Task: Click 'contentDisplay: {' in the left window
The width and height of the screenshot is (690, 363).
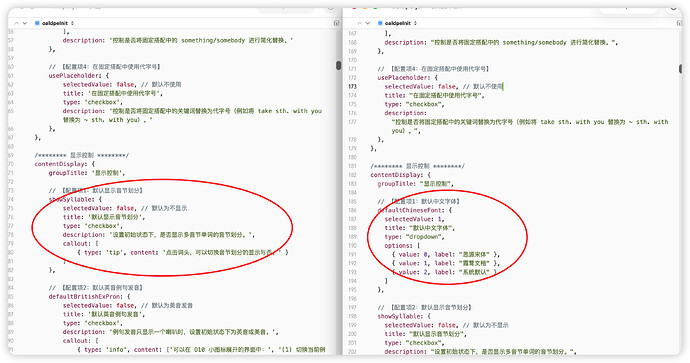Action: 65,164
